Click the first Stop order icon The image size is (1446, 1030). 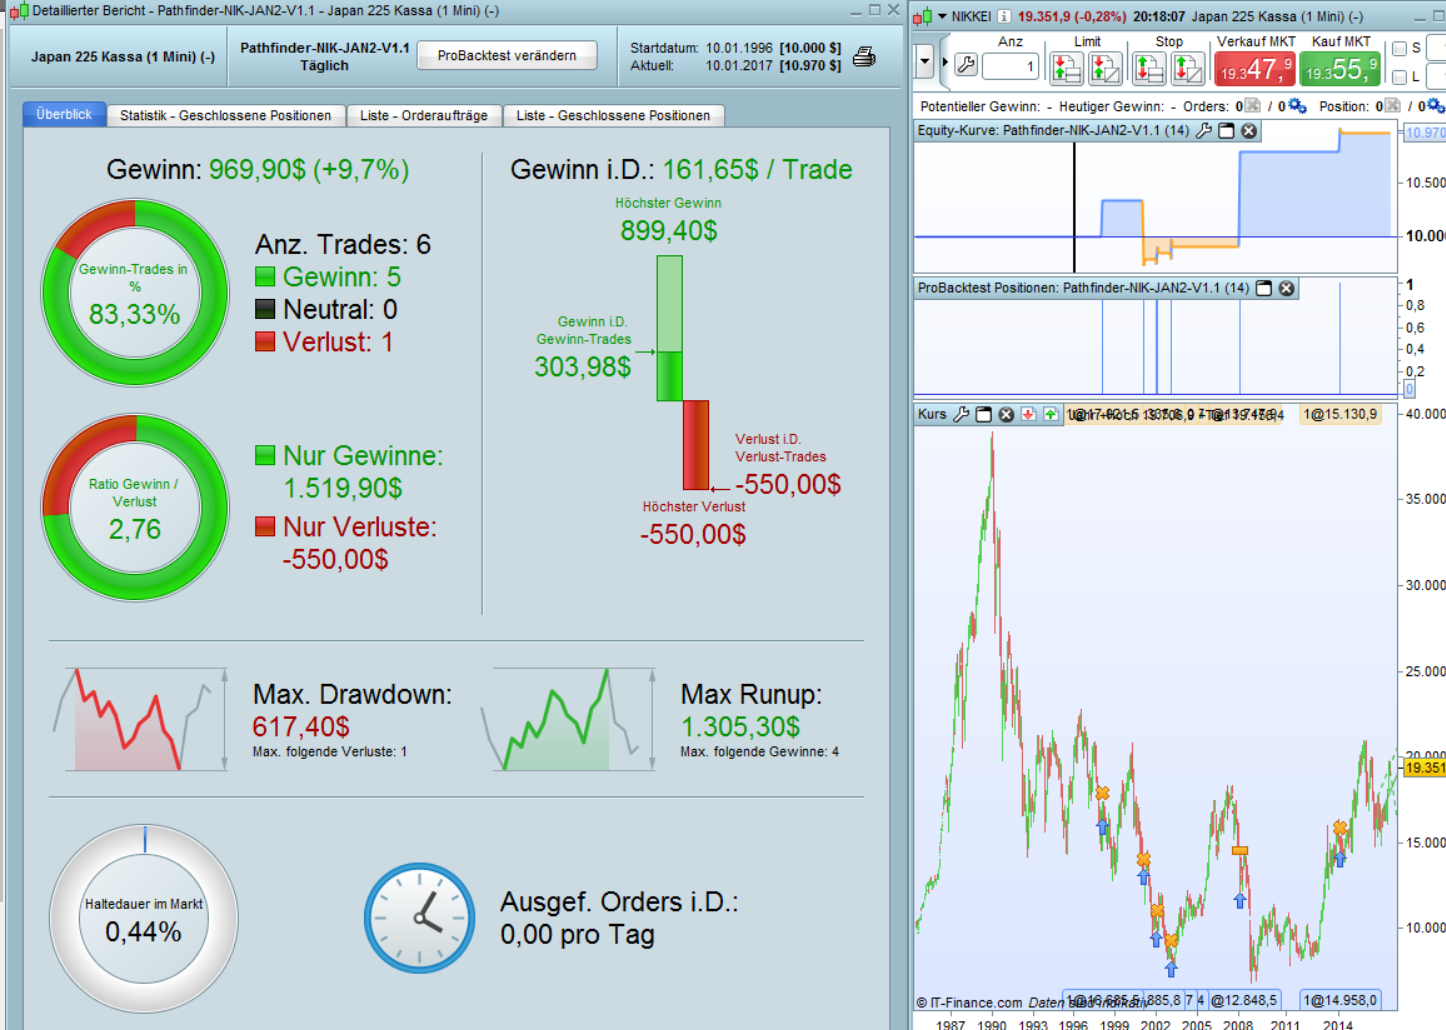1149,68
